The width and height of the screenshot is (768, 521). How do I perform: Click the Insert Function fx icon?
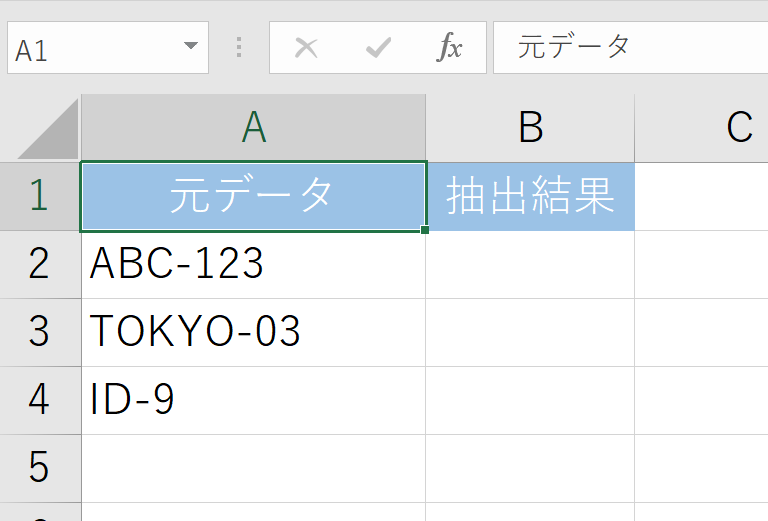click(x=450, y=48)
